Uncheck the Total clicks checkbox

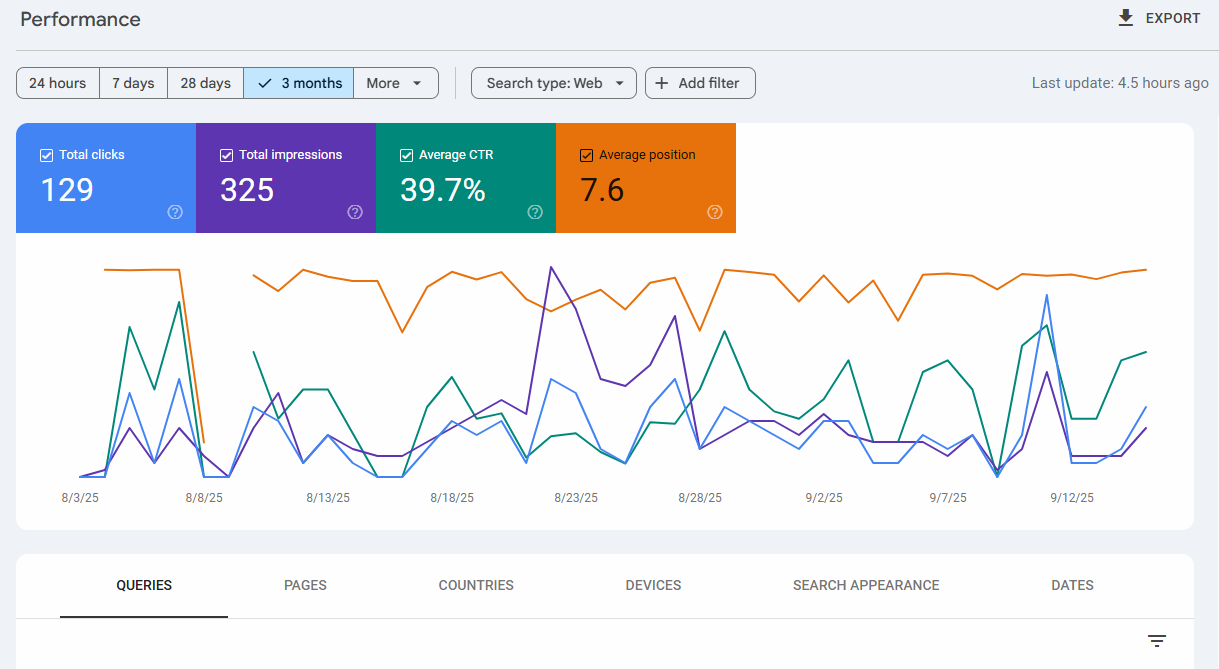point(46,155)
